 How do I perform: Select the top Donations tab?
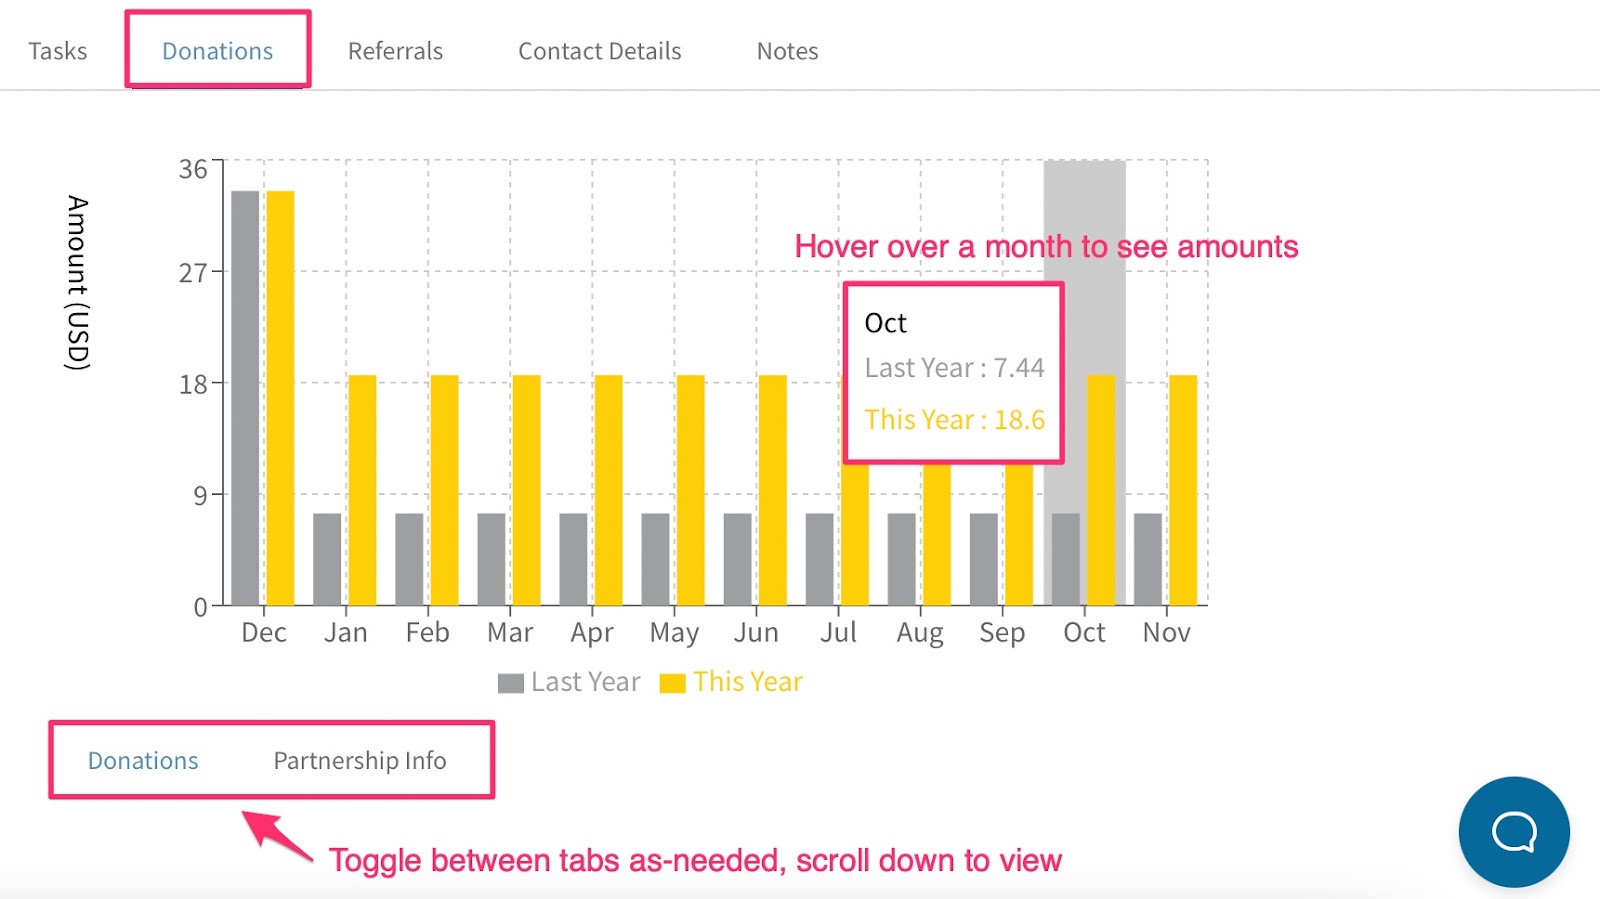click(x=217, y=51)
